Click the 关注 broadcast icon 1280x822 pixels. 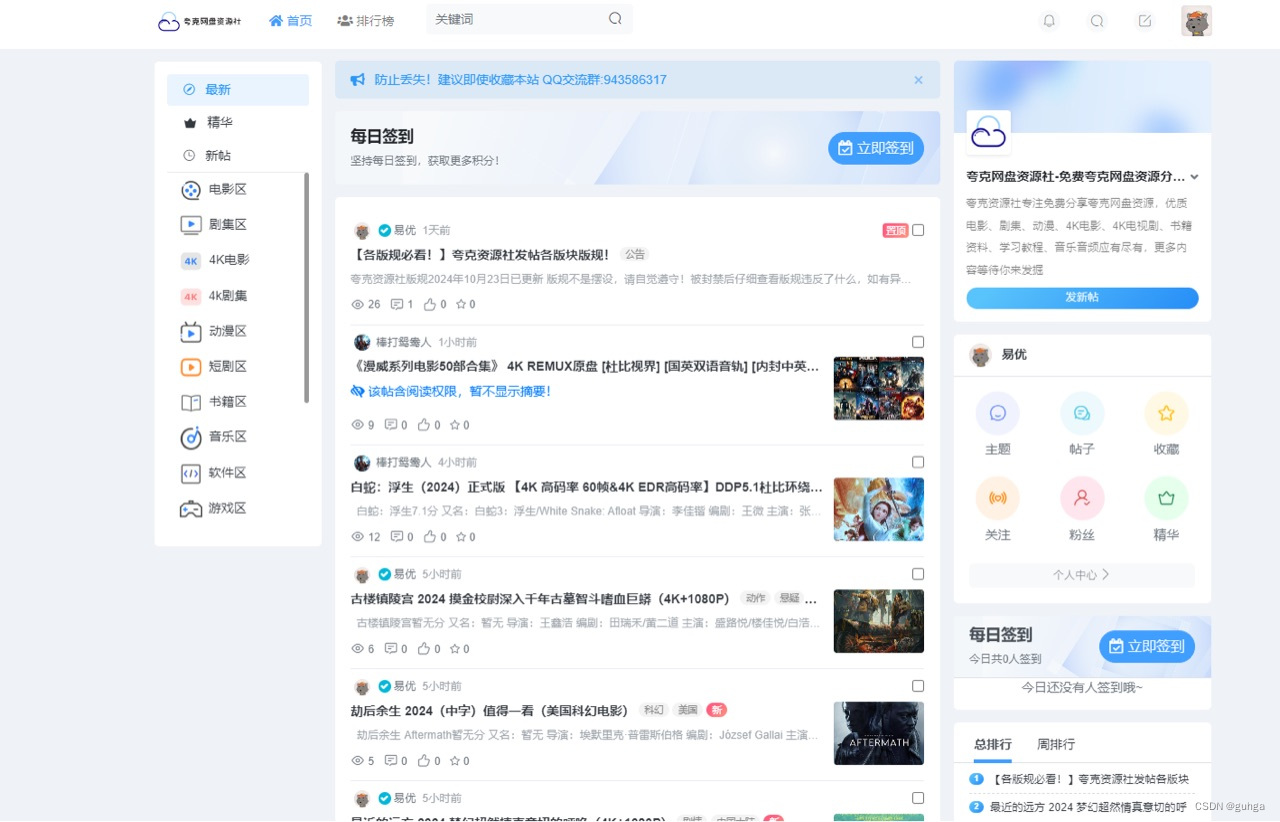(x=997, y=497)
